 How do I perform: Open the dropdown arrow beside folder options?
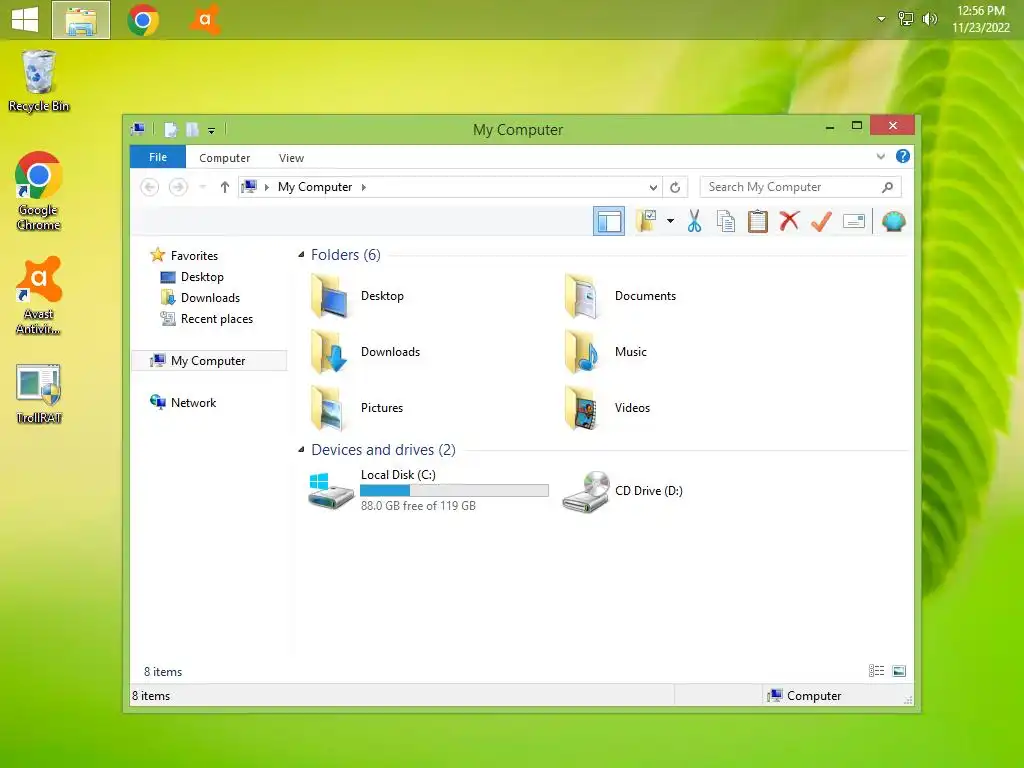[670, 221]
